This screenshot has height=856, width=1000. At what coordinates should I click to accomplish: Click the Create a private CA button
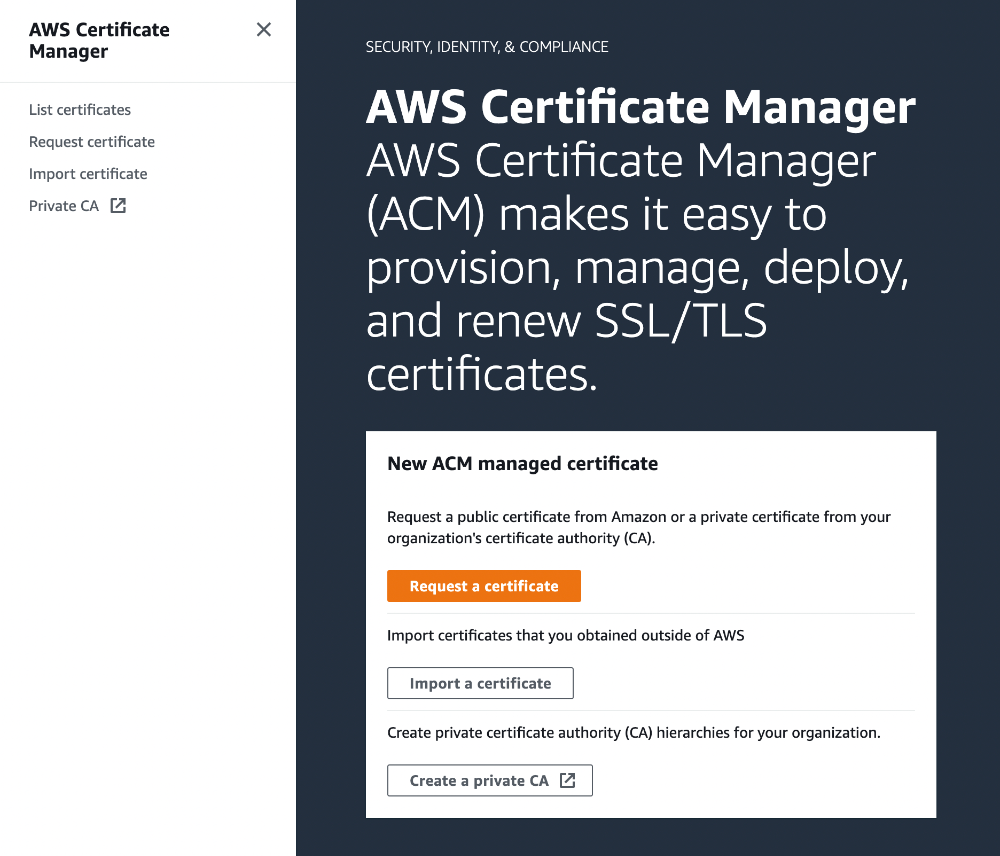coord(489,780)
